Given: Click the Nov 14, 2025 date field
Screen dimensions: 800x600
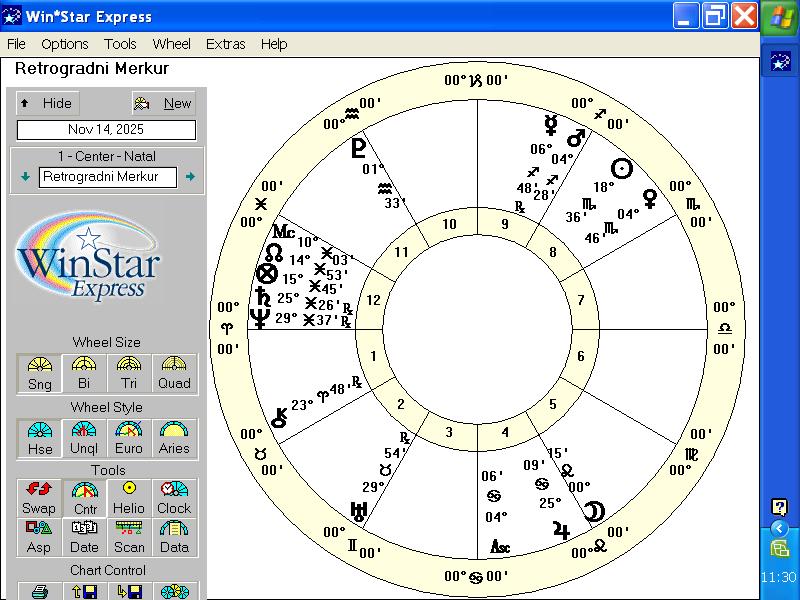Looking at the screenshot, I should click(106, 130).
